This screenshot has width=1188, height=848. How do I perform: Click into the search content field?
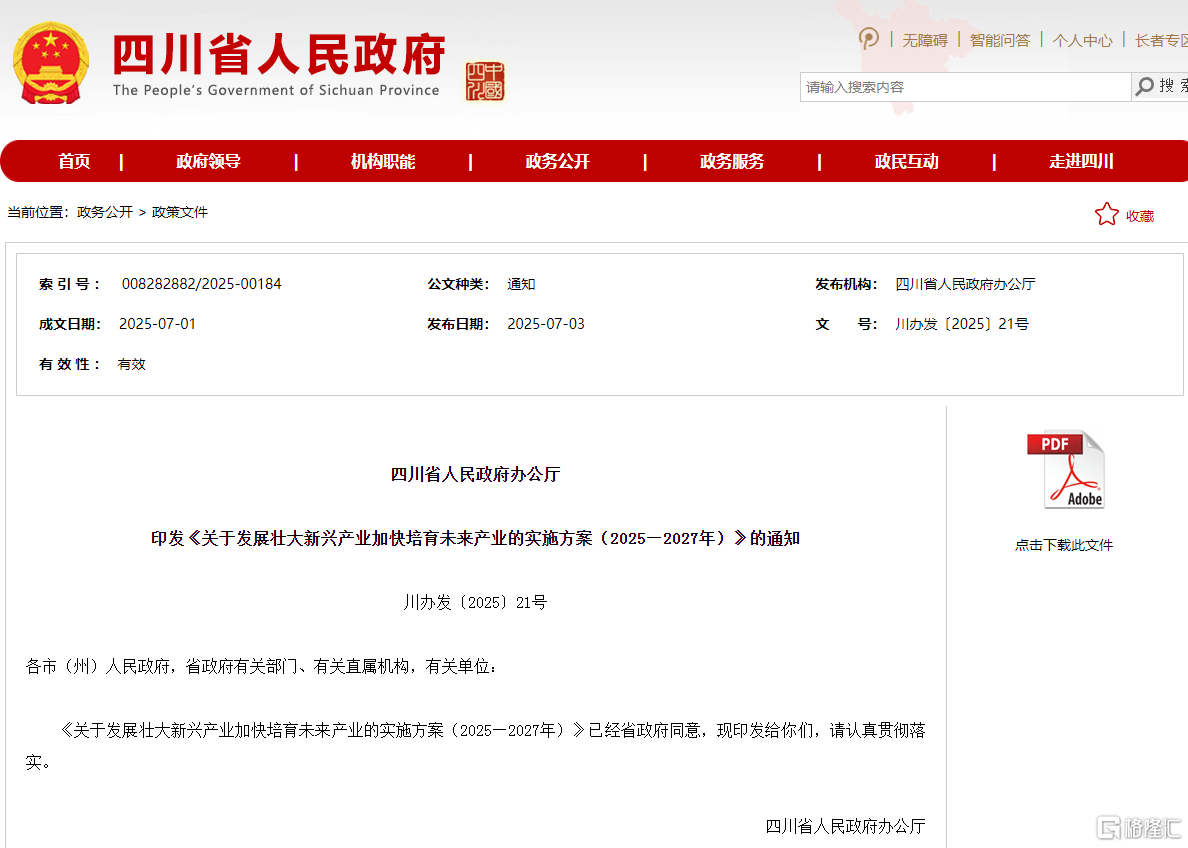965,87
